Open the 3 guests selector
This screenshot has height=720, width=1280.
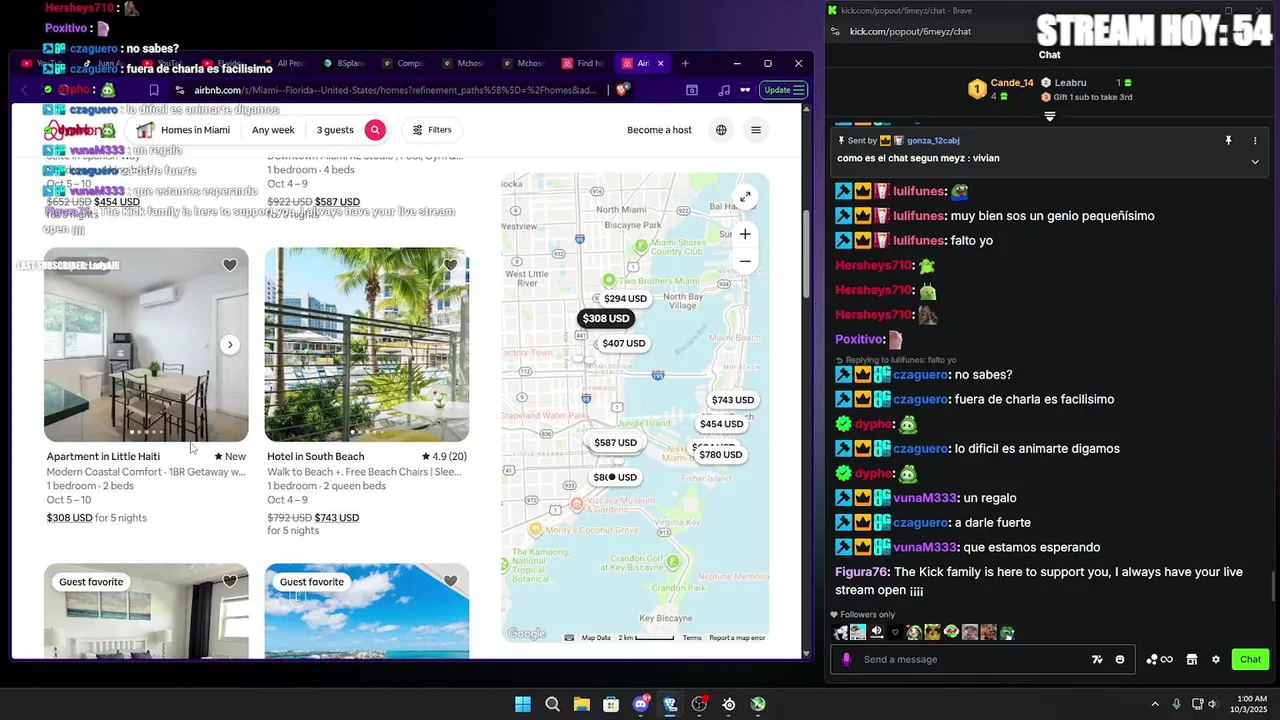335,130
